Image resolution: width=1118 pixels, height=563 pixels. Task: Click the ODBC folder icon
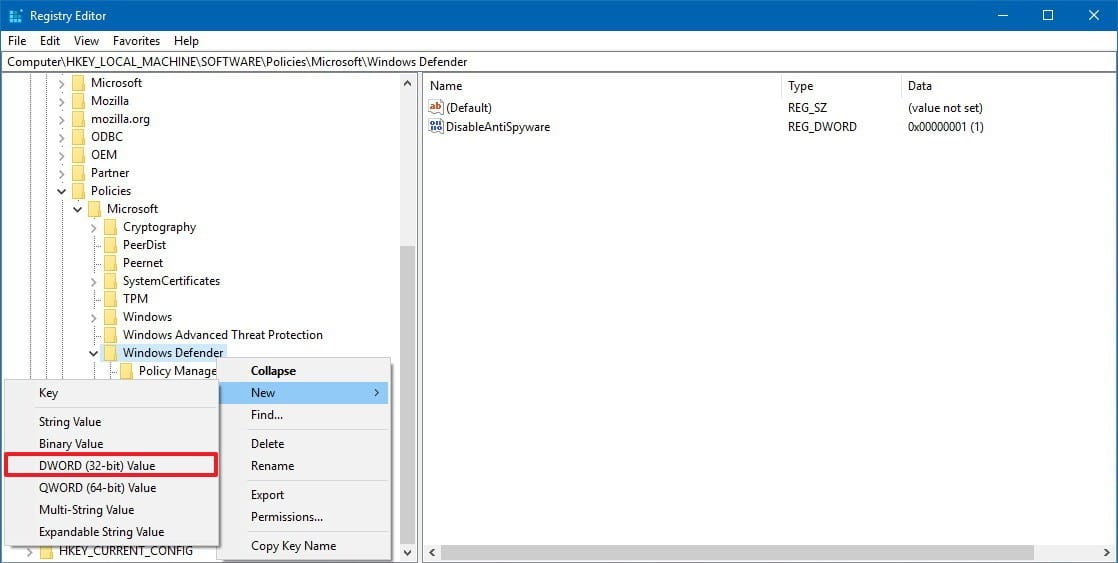point(78,137)
